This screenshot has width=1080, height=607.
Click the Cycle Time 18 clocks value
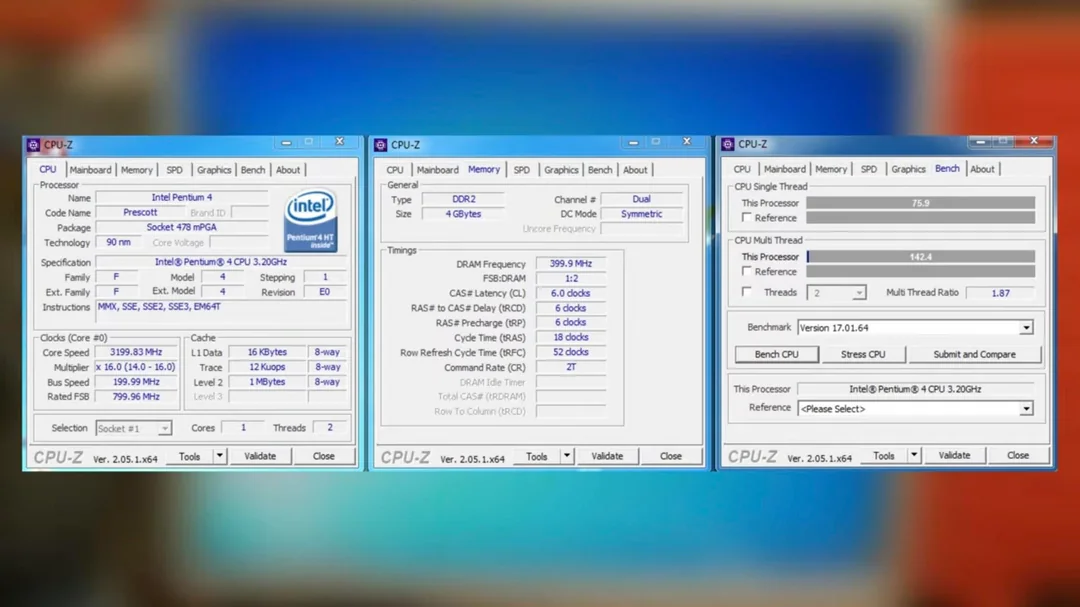571,338
